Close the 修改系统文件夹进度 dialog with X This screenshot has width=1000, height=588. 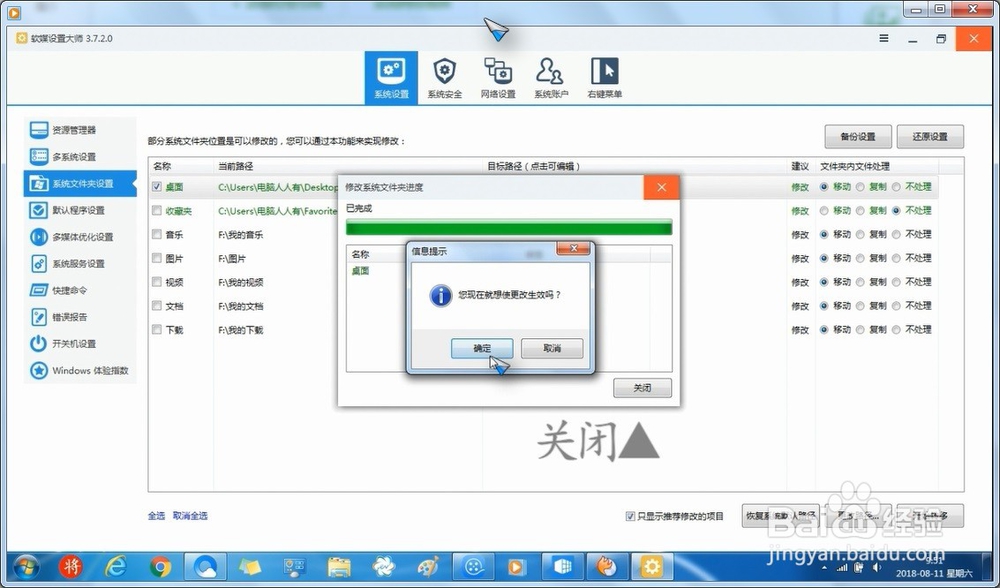[x=661, y=187]
